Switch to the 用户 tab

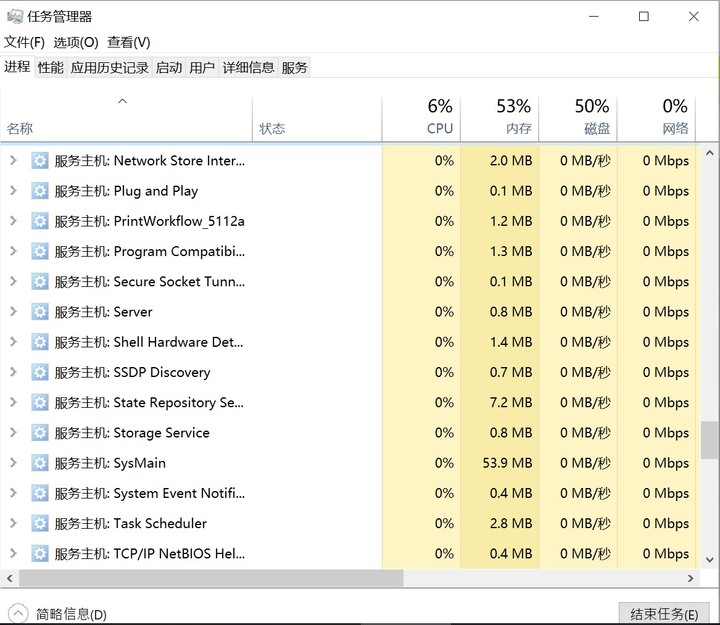tap(202, 68)
